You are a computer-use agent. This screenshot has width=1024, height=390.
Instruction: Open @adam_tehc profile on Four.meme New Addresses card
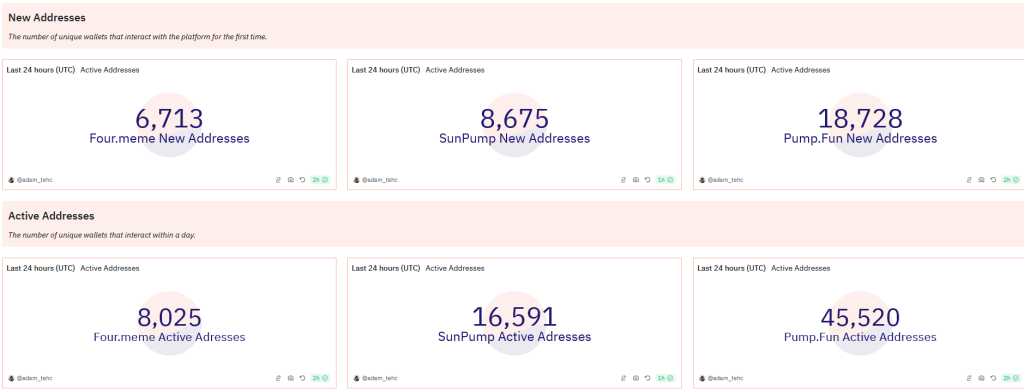pyautogui.click(x=35, y=180)
